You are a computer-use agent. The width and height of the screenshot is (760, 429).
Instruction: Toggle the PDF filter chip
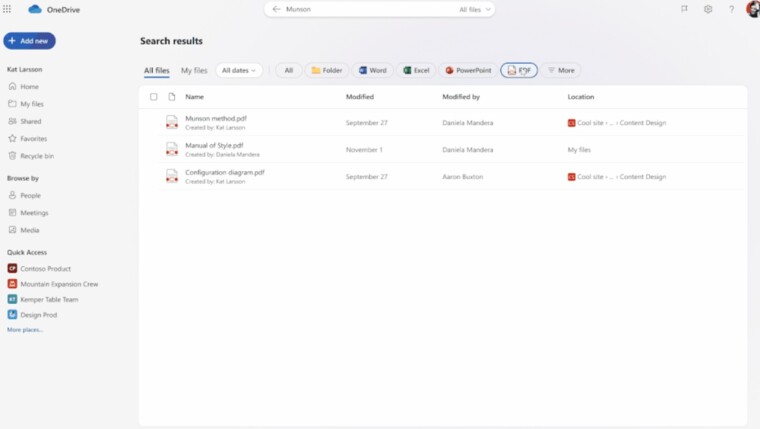tap(519, 70)
